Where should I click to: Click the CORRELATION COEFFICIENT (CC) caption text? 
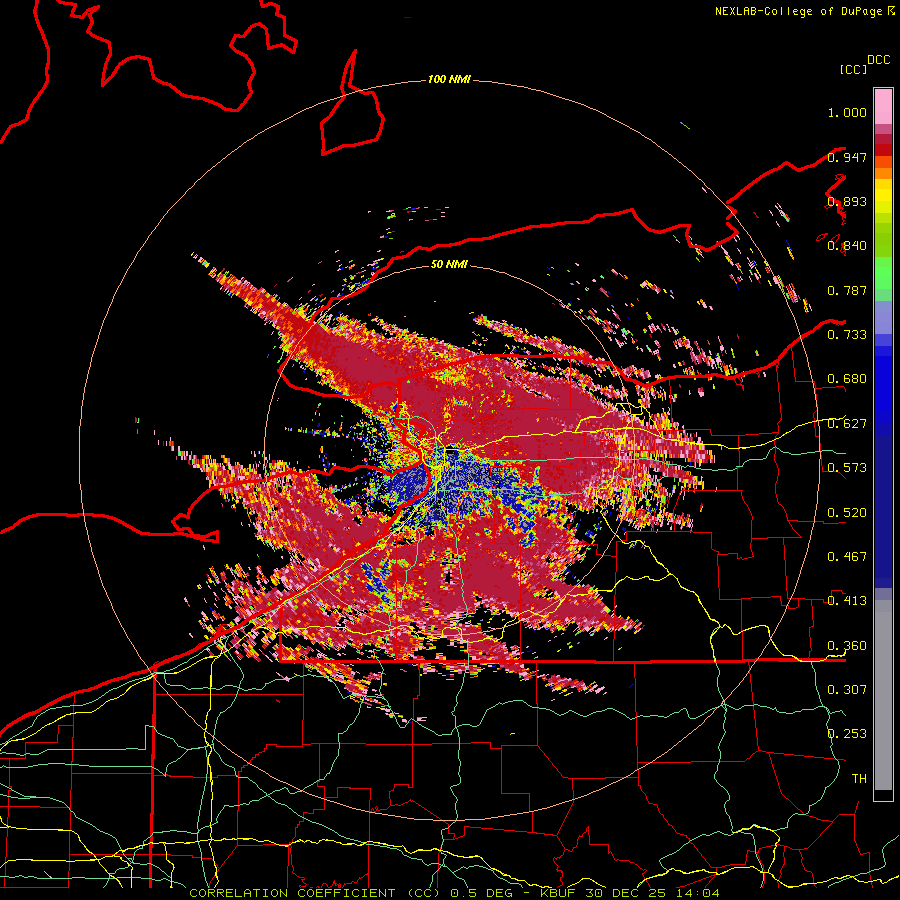[x=315, y=893]
